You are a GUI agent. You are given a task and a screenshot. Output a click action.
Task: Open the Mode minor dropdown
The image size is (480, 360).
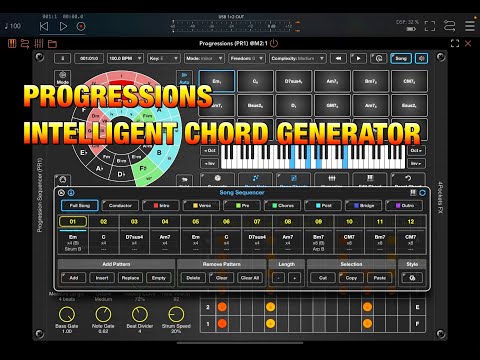click(x=204, y=58)
